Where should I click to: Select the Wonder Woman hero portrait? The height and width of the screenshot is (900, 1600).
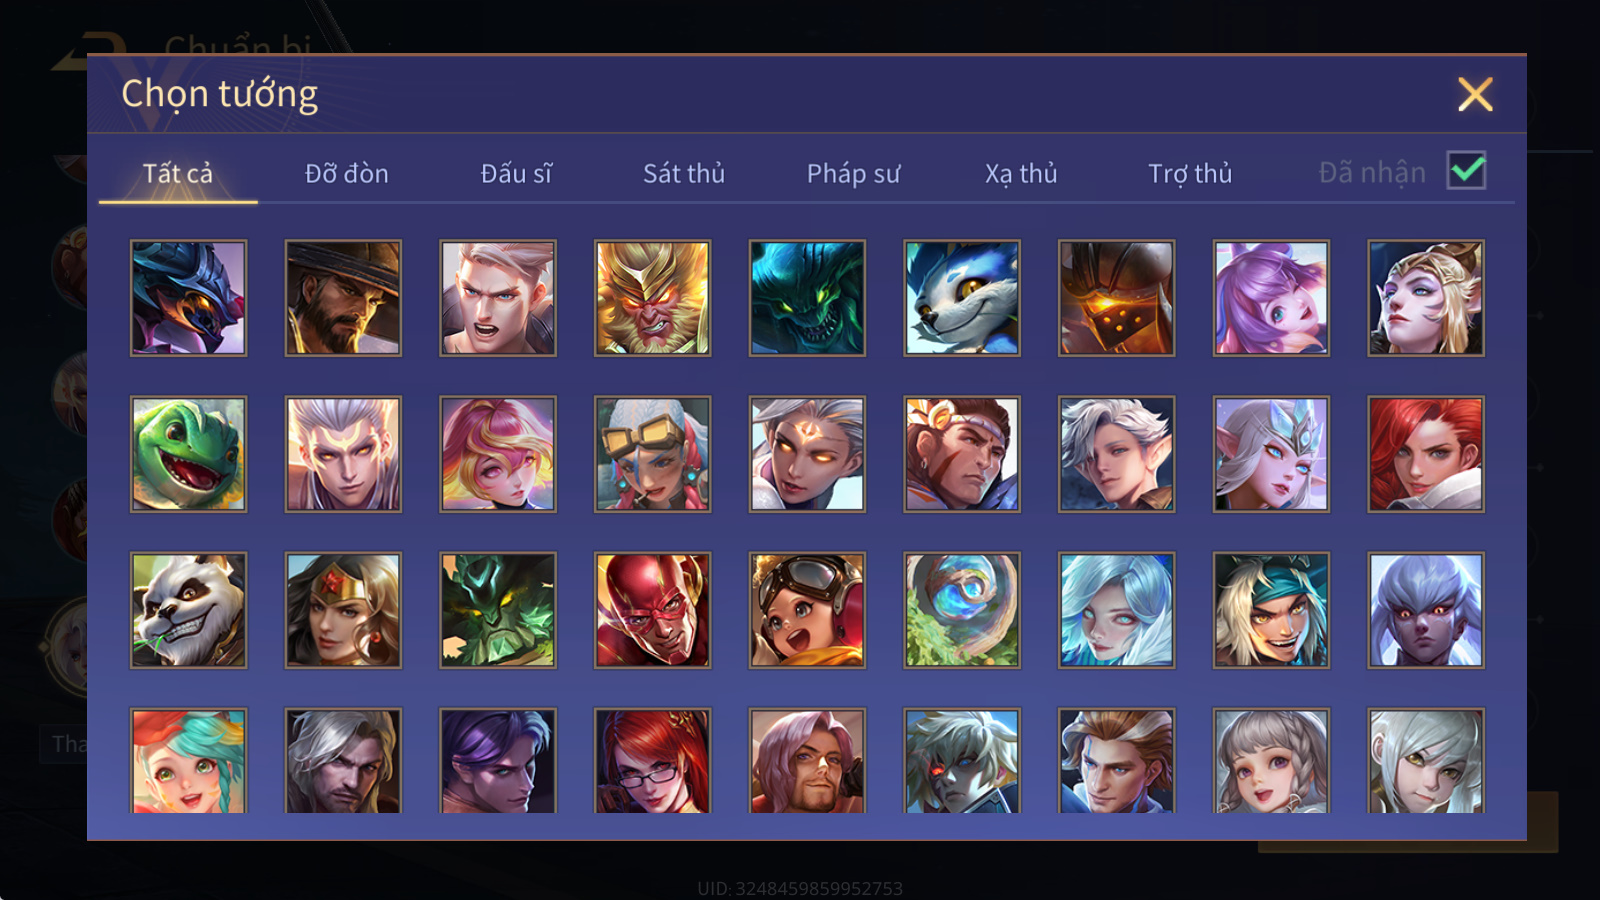coord(343,610)
